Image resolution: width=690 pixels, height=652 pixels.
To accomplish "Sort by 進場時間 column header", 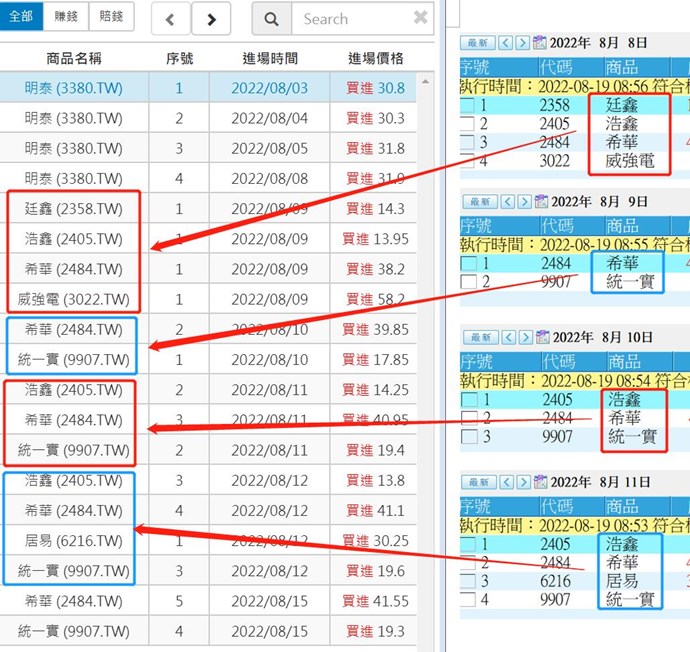I will click(x=270, y=58).
